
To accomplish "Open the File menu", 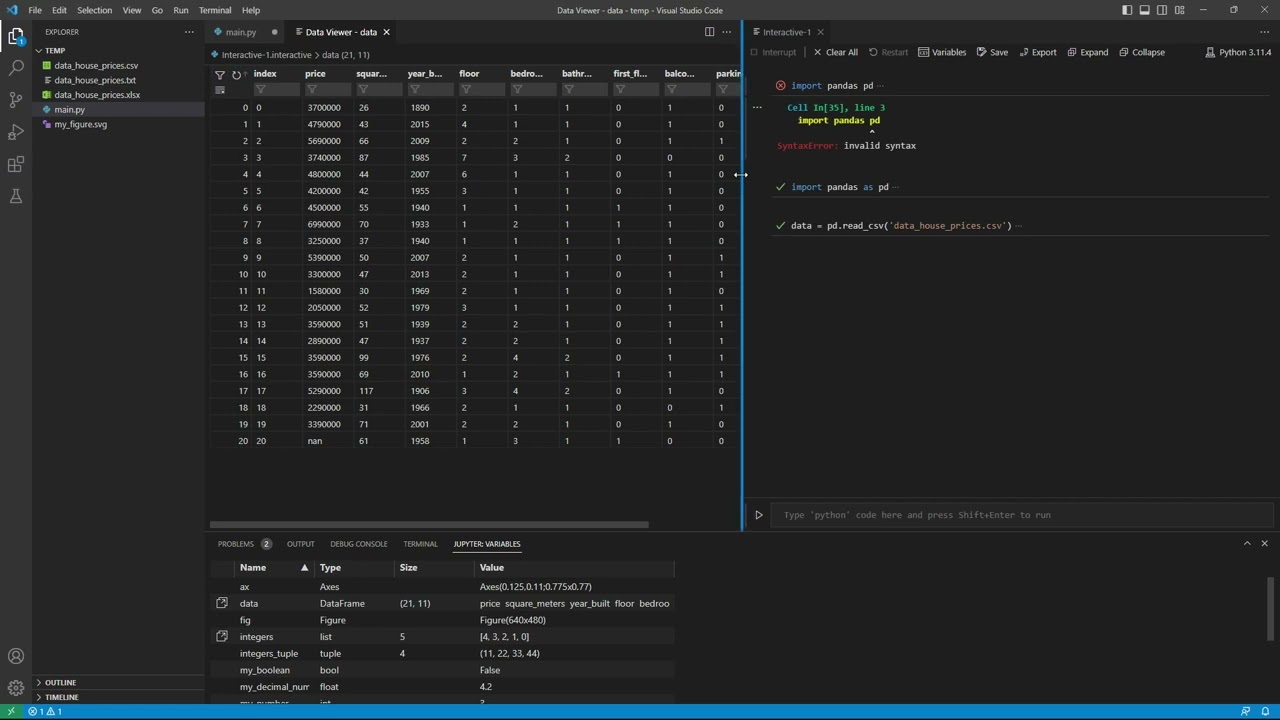I will tap(35, 10).
